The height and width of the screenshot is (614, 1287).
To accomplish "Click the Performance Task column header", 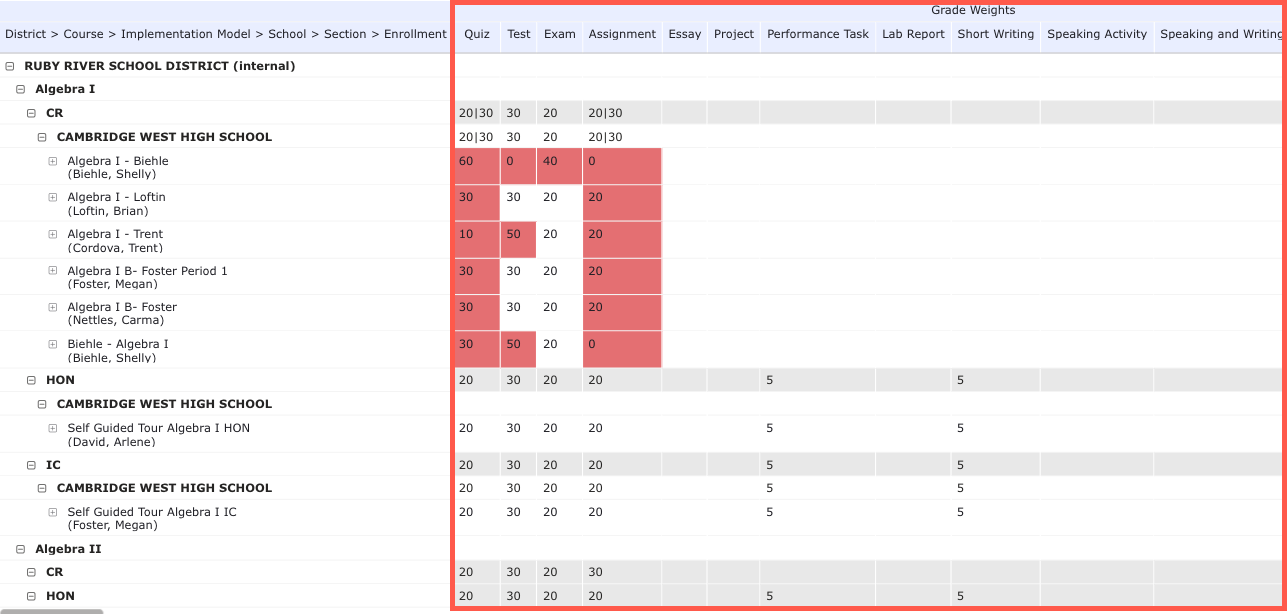I will click(817, 33).
